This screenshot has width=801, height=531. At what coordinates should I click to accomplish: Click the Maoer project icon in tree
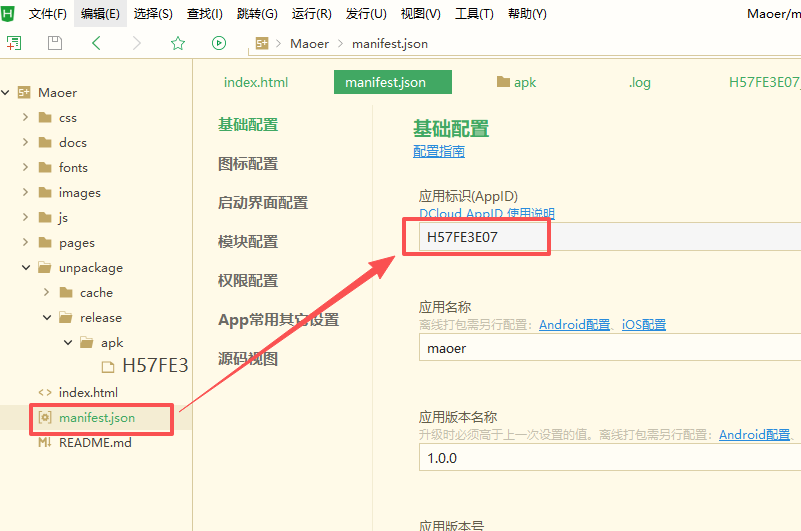coord(24,93)
